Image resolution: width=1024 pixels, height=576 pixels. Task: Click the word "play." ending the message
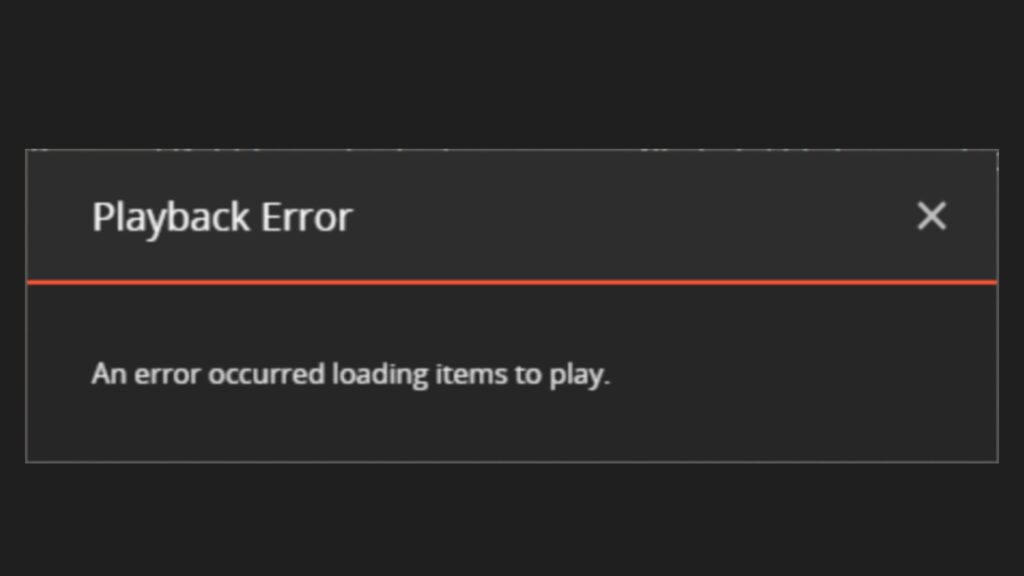579,376
